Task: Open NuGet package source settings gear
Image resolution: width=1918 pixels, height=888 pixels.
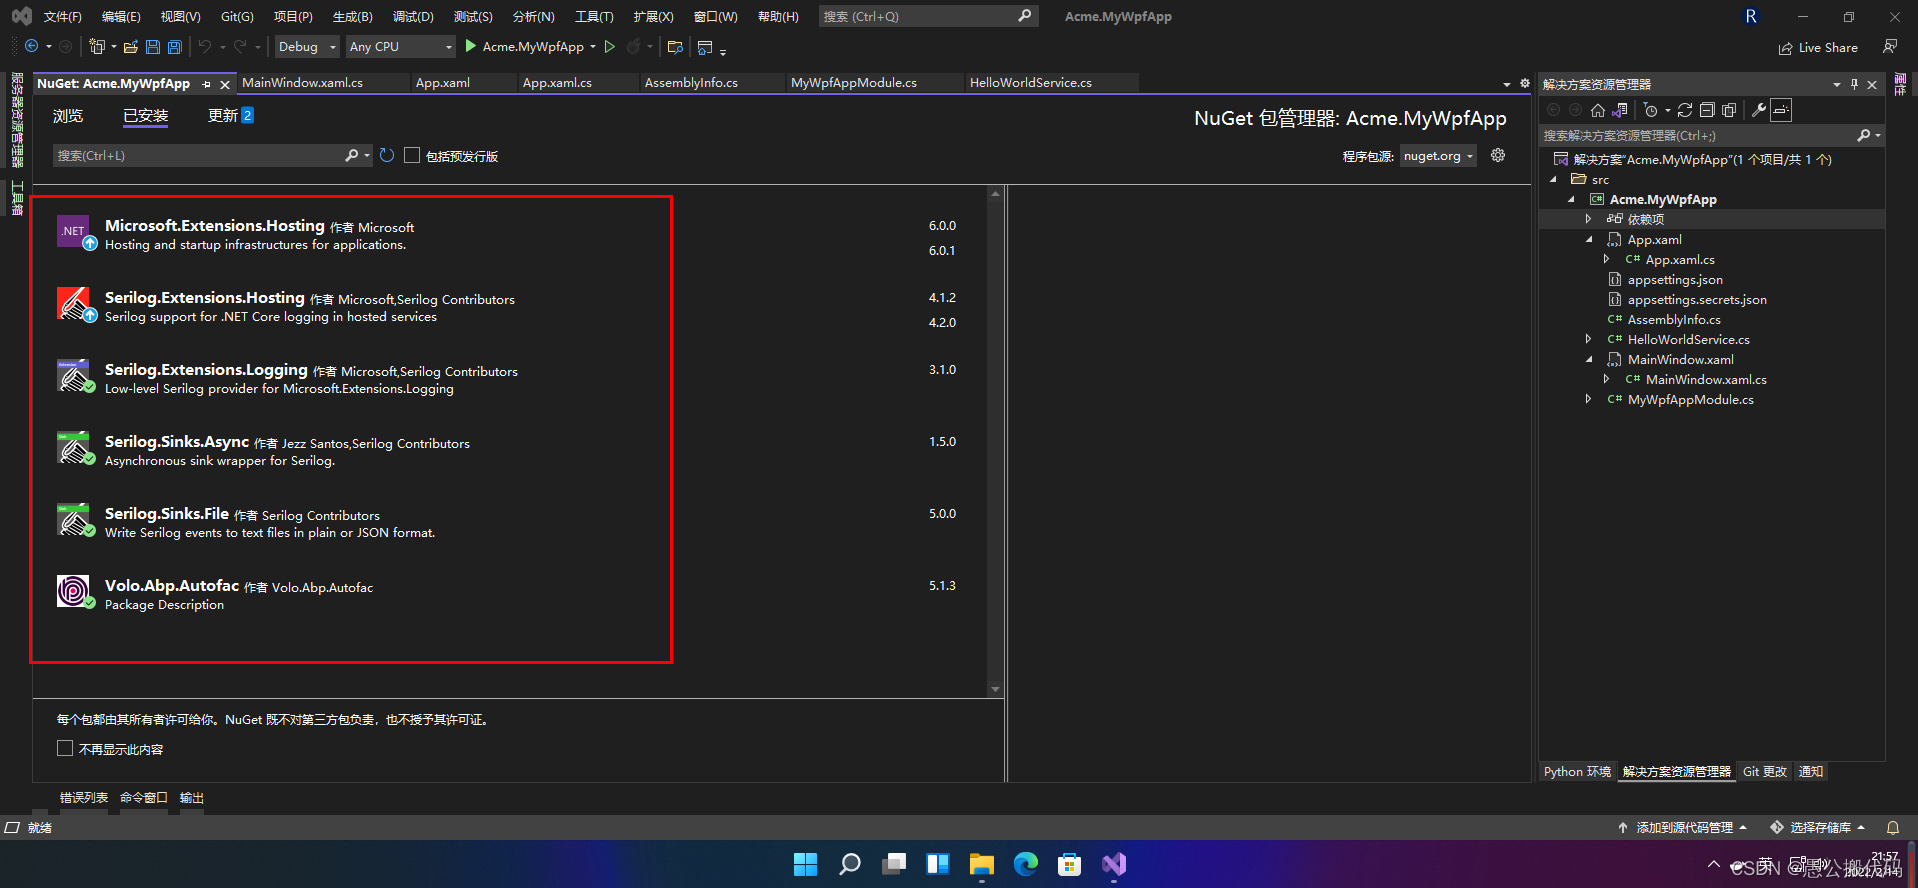Action: click(1498, 155)
